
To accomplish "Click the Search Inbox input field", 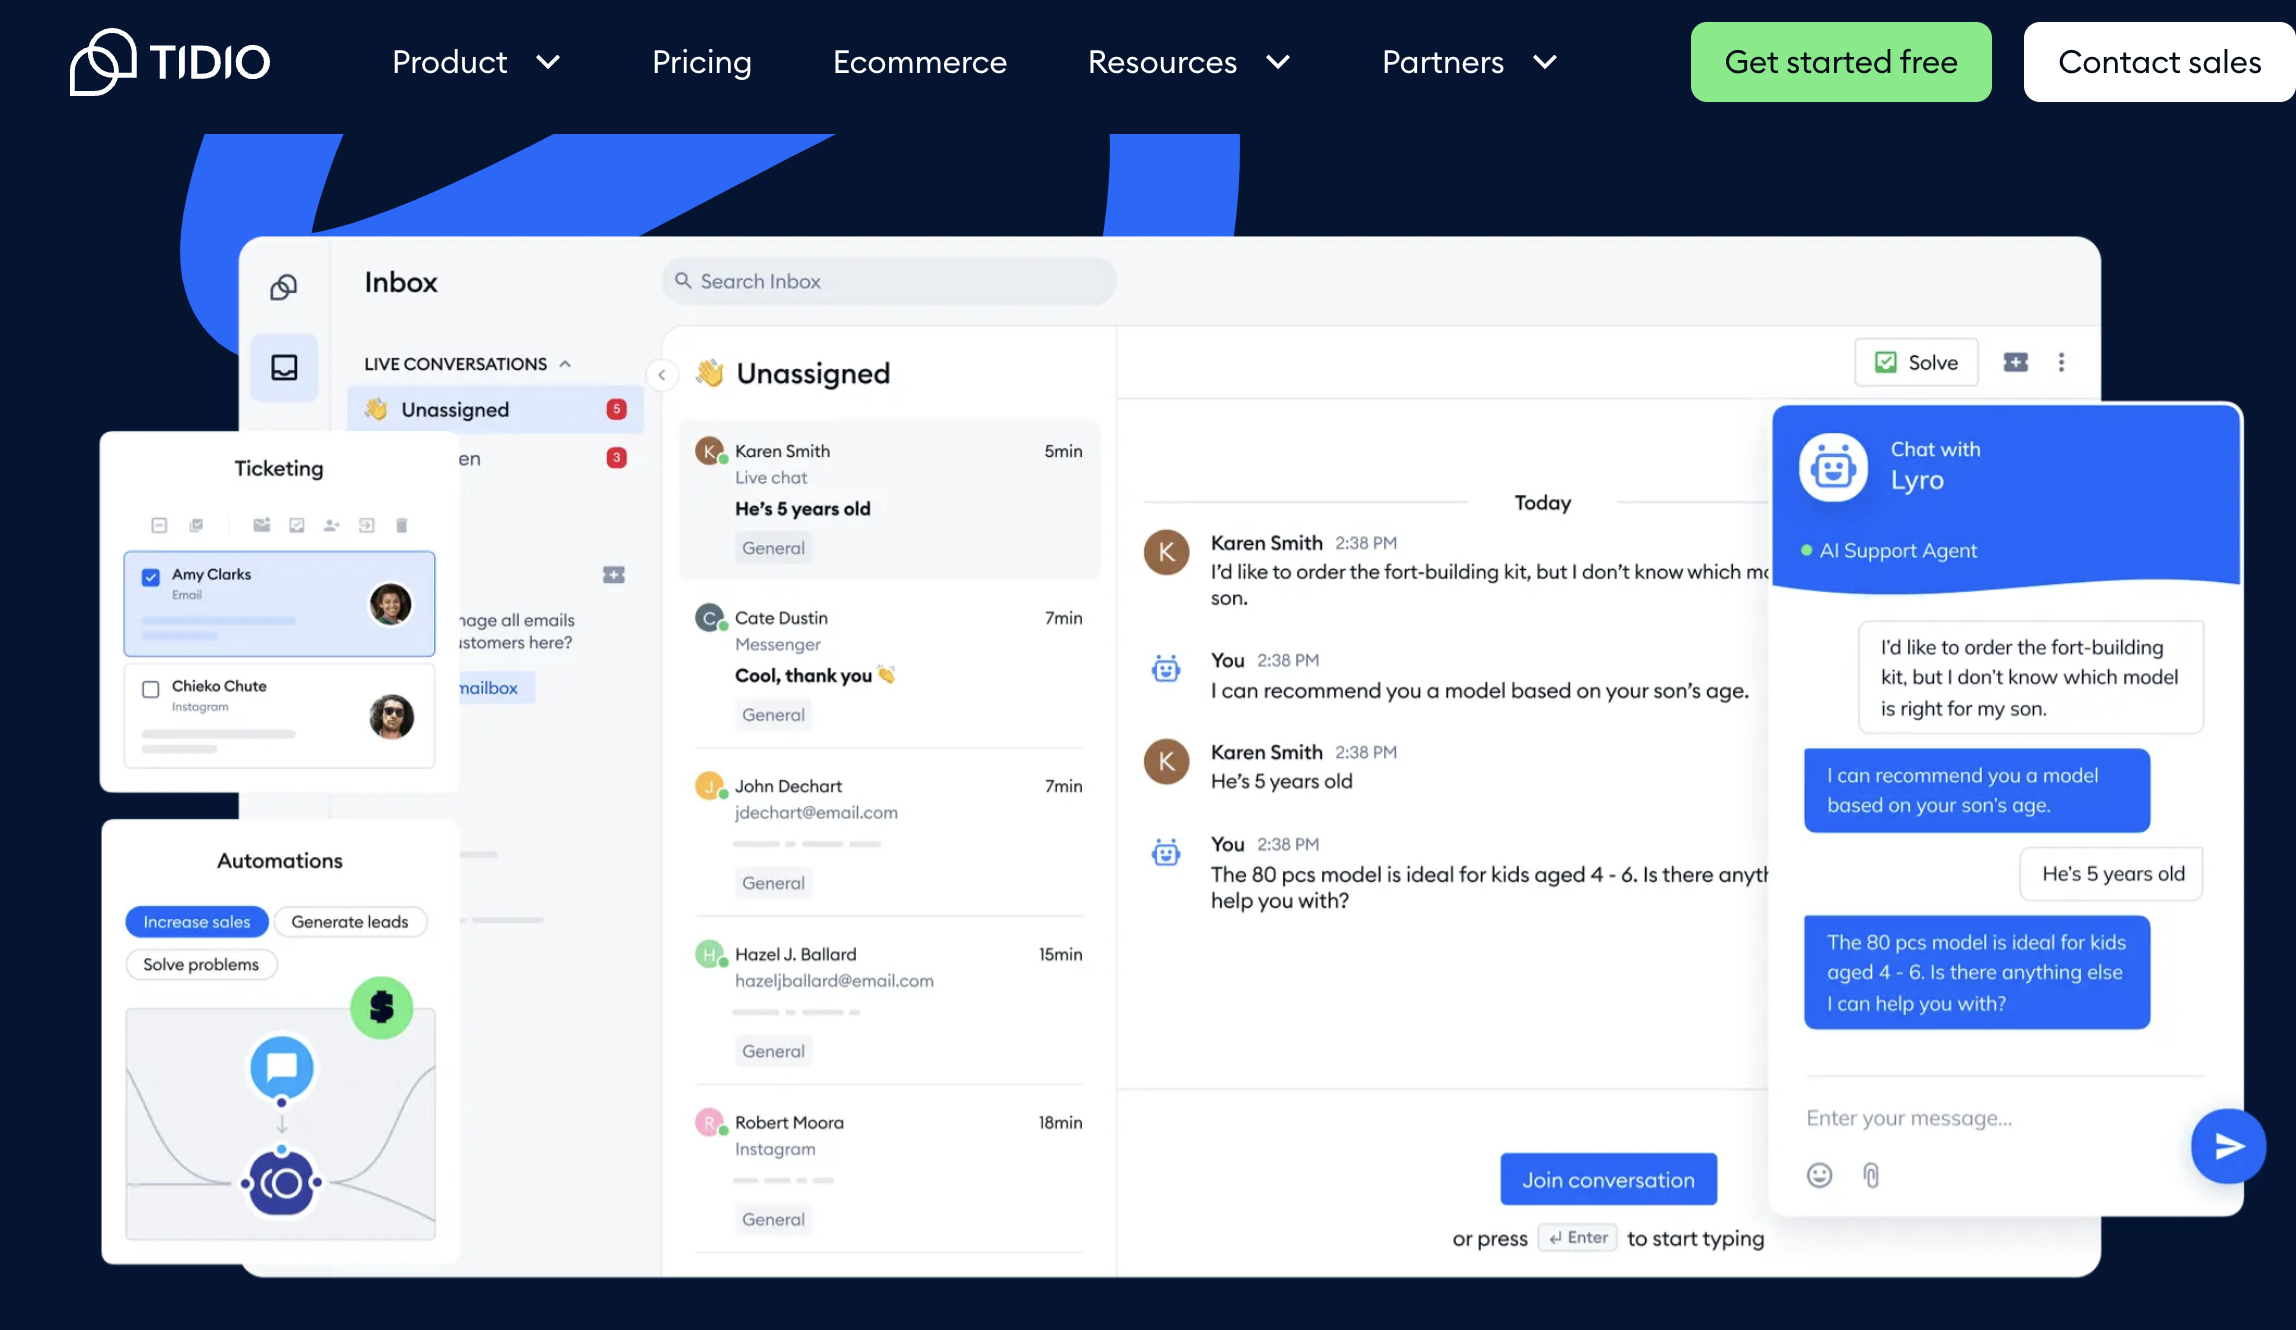I will click(888, 280).
